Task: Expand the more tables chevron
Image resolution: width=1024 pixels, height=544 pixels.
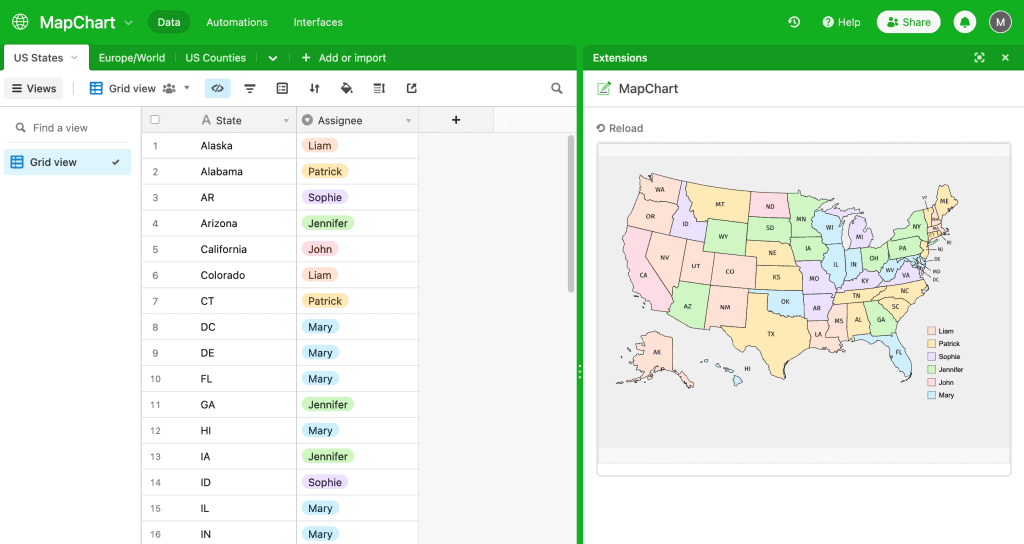Action: point(273,58)
